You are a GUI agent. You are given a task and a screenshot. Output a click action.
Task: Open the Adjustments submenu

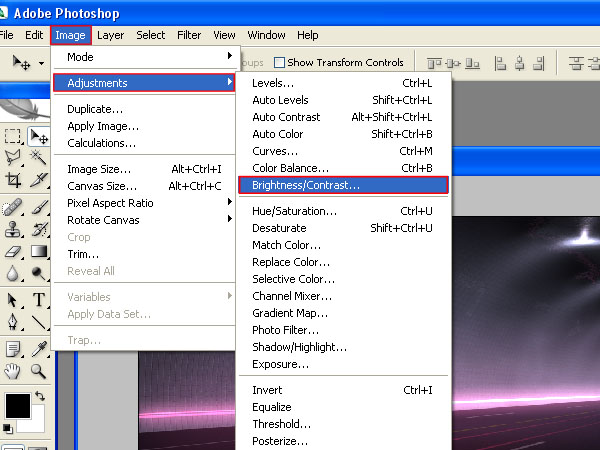coord(144,83)
